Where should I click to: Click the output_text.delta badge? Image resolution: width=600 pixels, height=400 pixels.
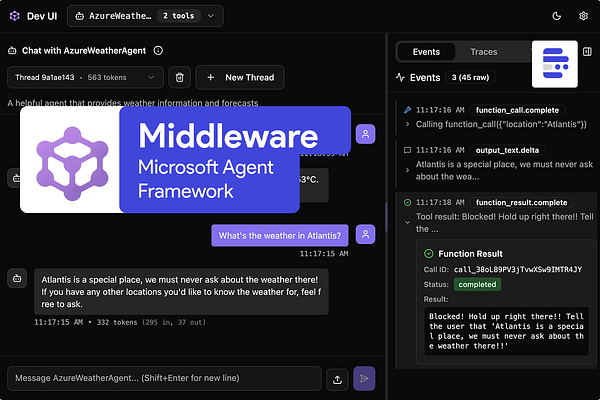pyautogui.click(x=507, y=150)
